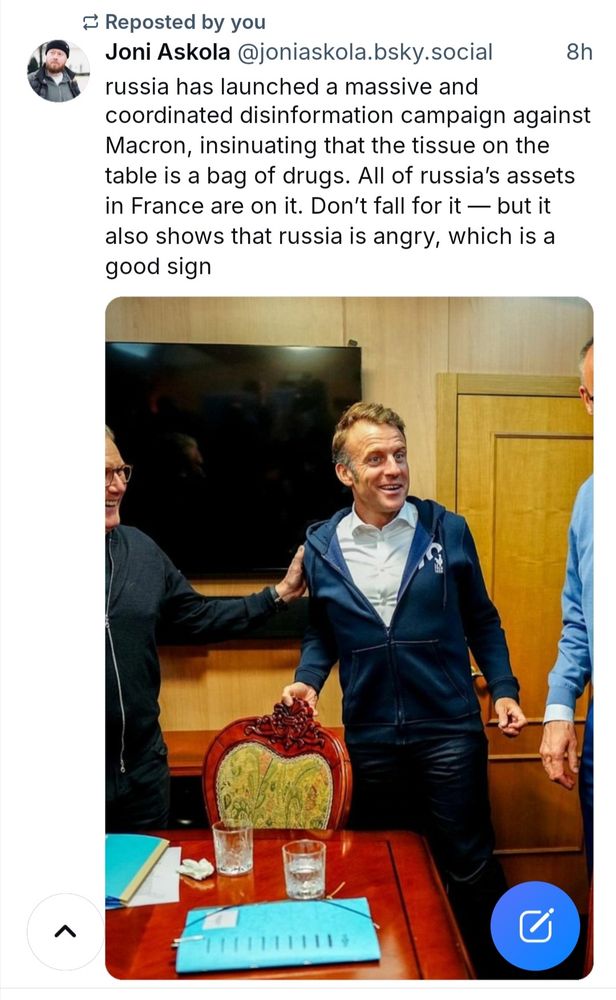Image resolution: width=616 pixels, height=1000 pixels.
Task: Click the upward caret inside the white circle
Action: click(65, 932)
